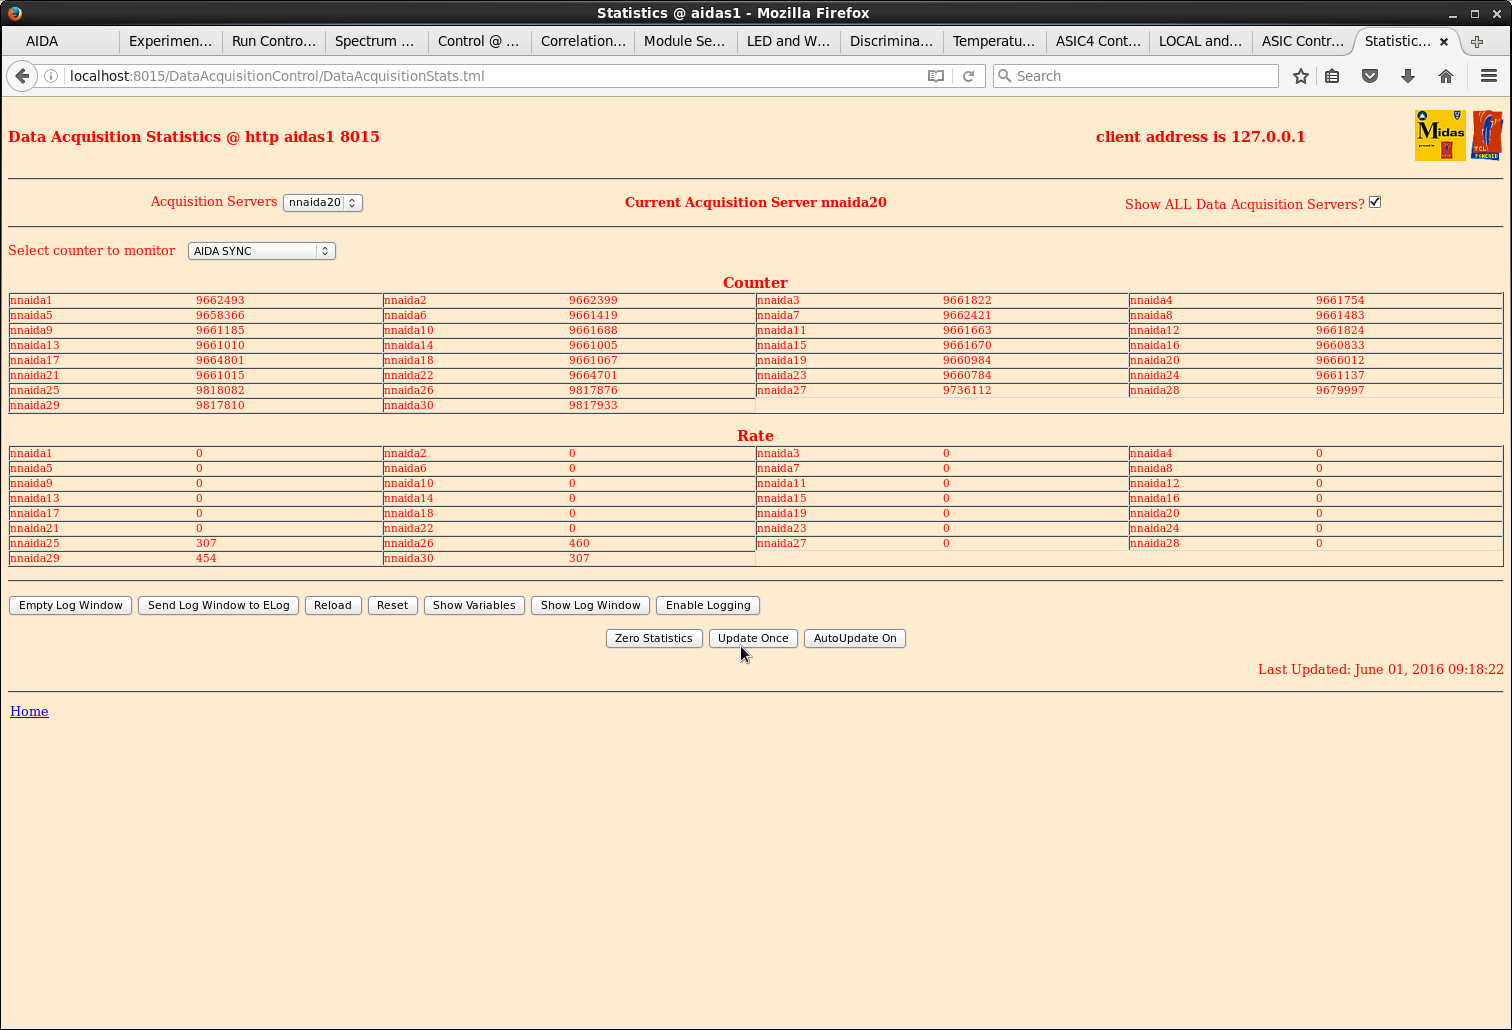Open the Firefox downloads arrow icon
This screenshot has height=1030, width=1512.
(x=1408, y=76)
